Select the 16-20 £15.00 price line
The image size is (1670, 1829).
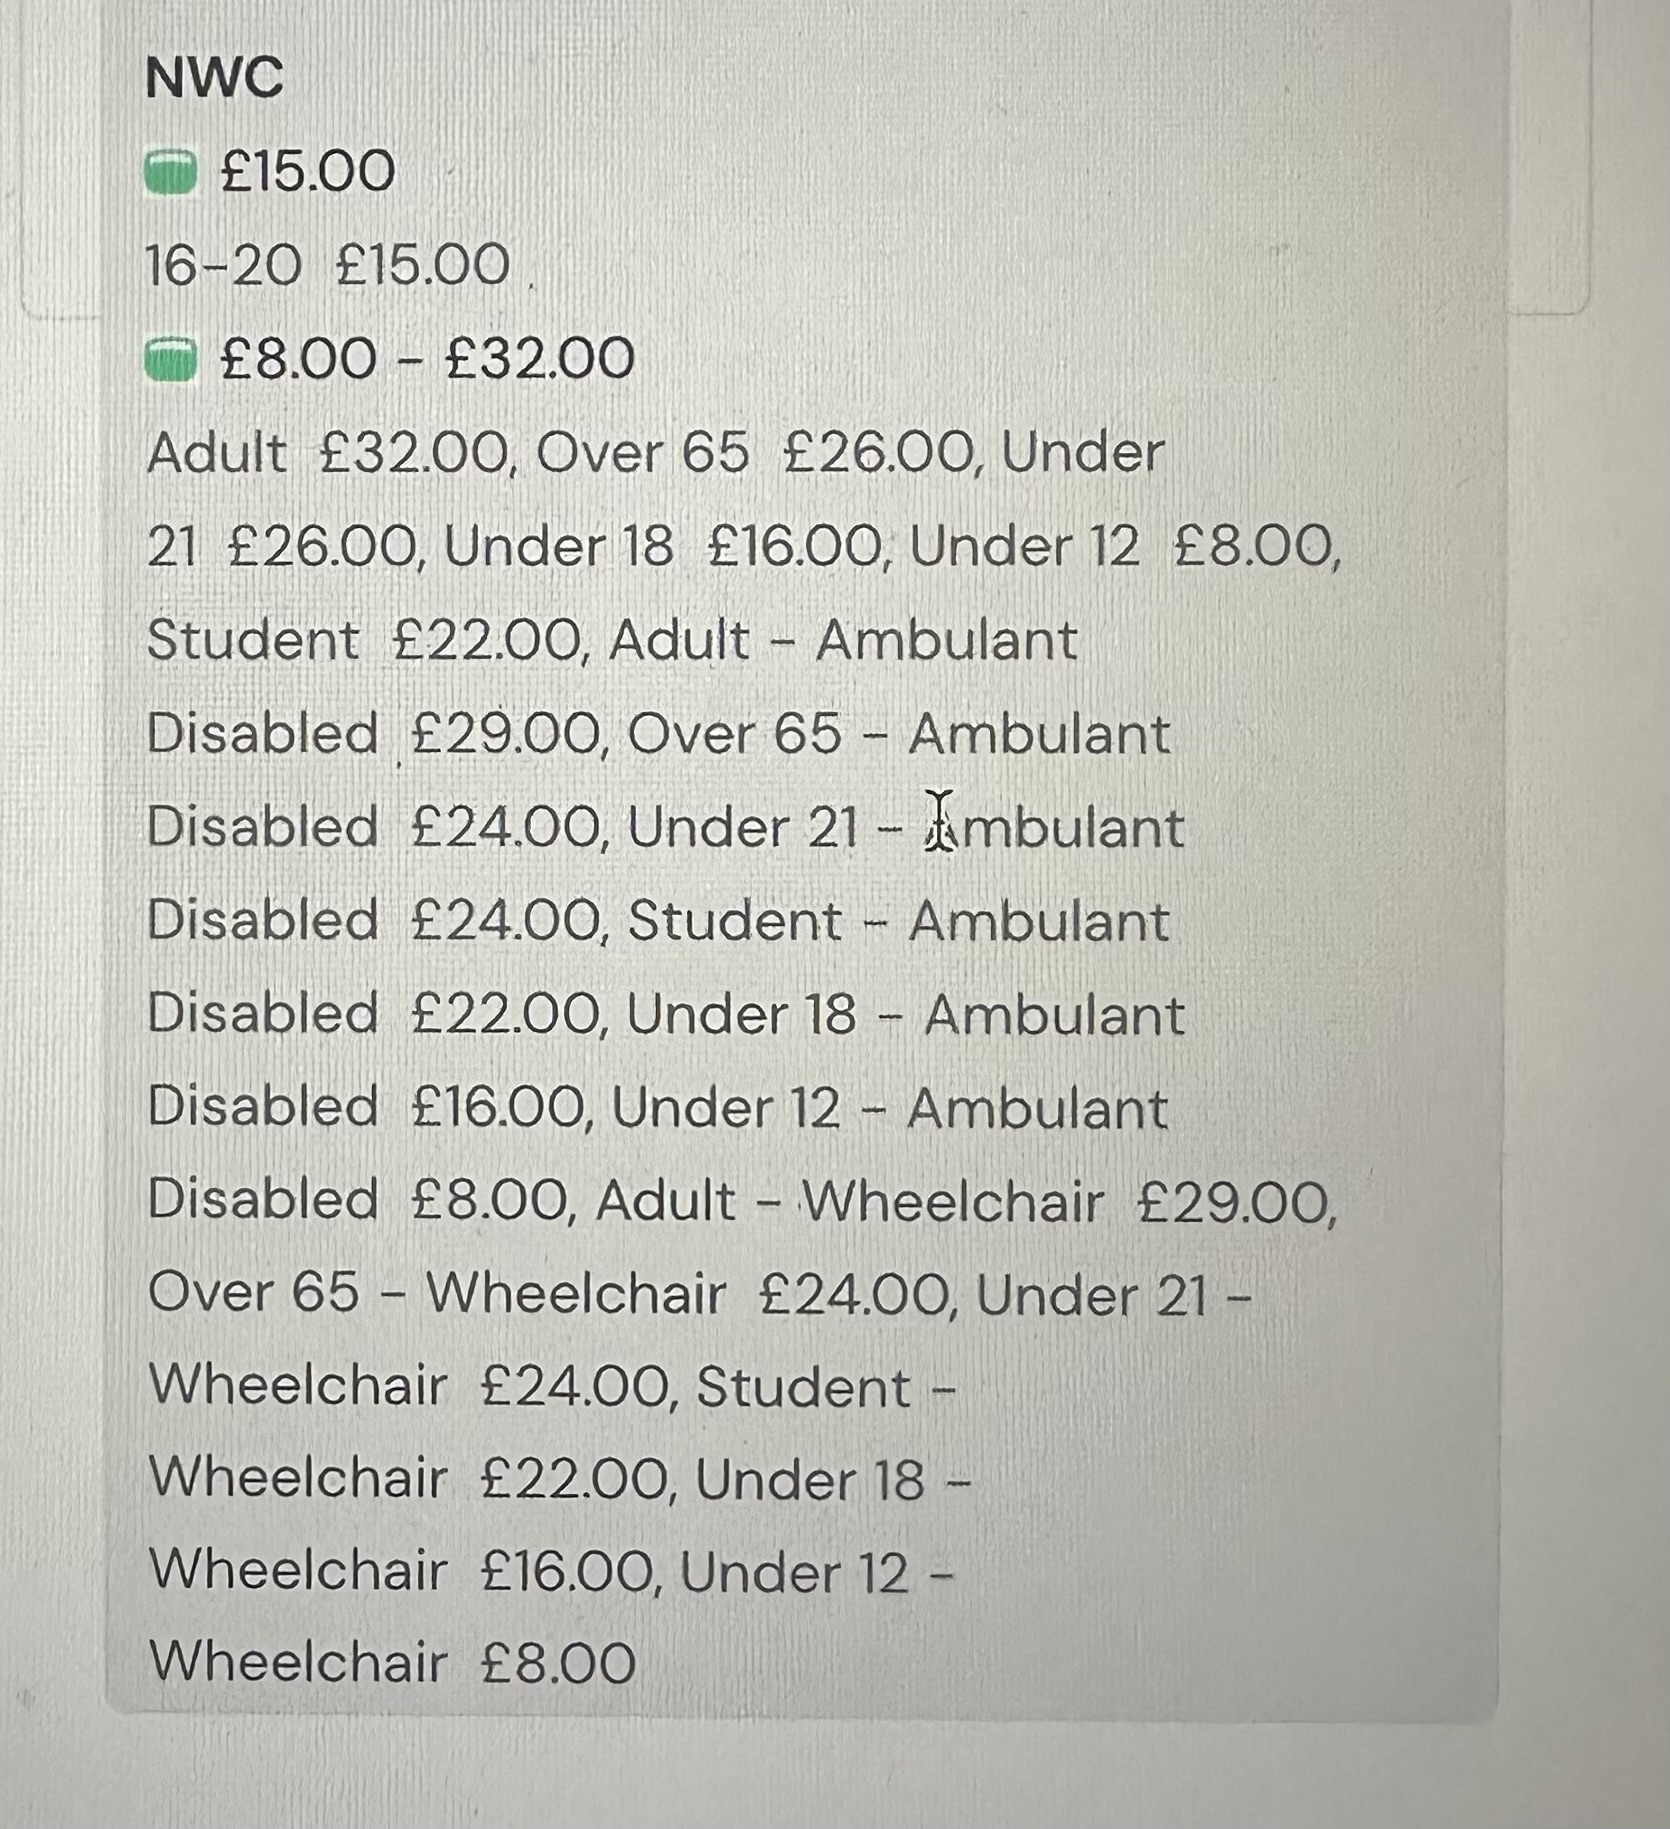(328, 265)
